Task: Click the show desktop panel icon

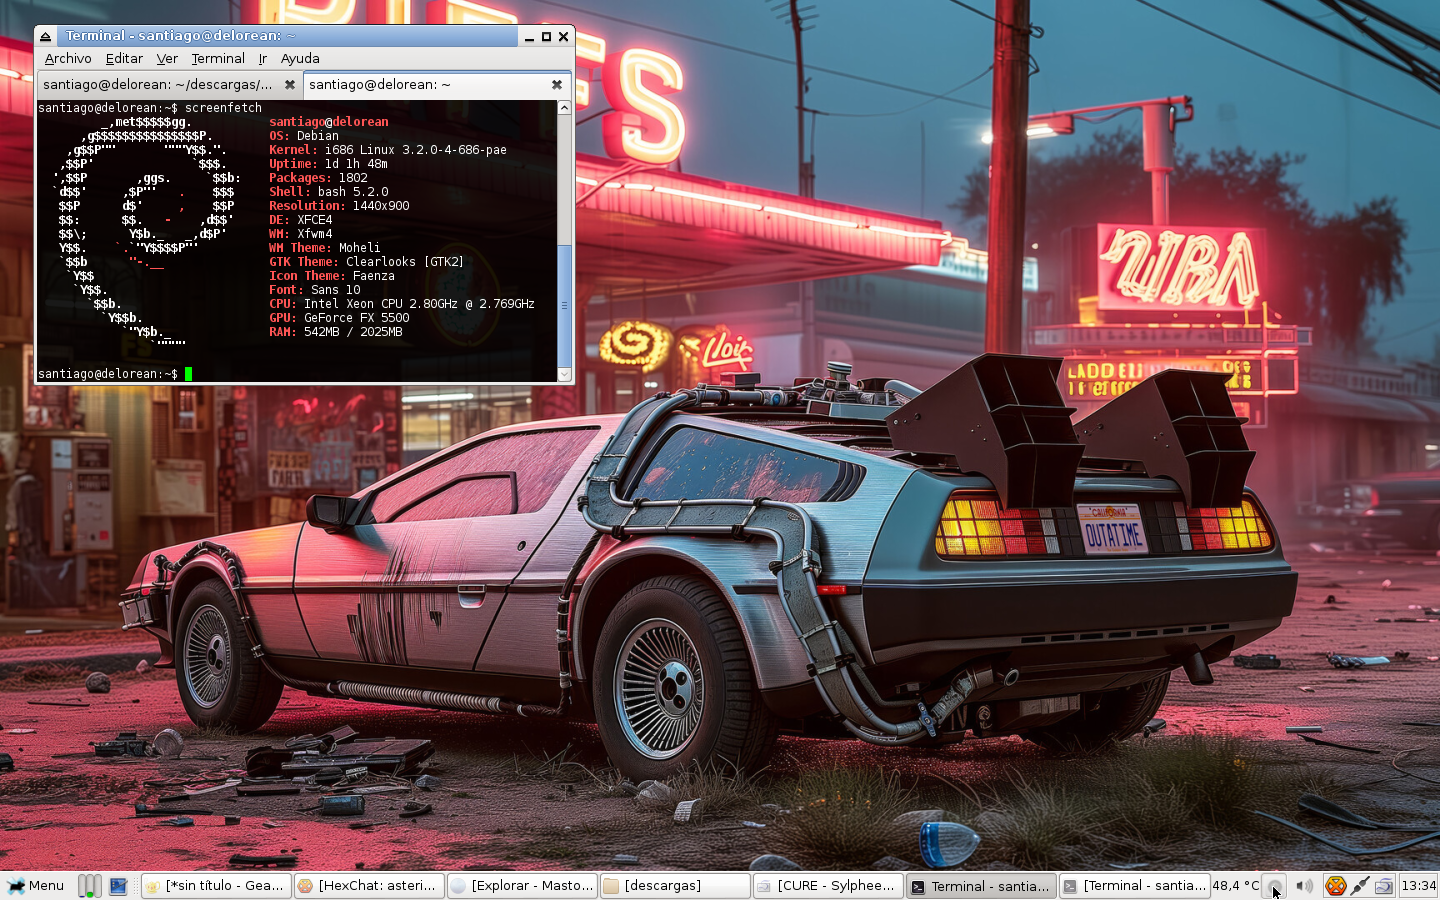Action: click(x=119, y=886)
